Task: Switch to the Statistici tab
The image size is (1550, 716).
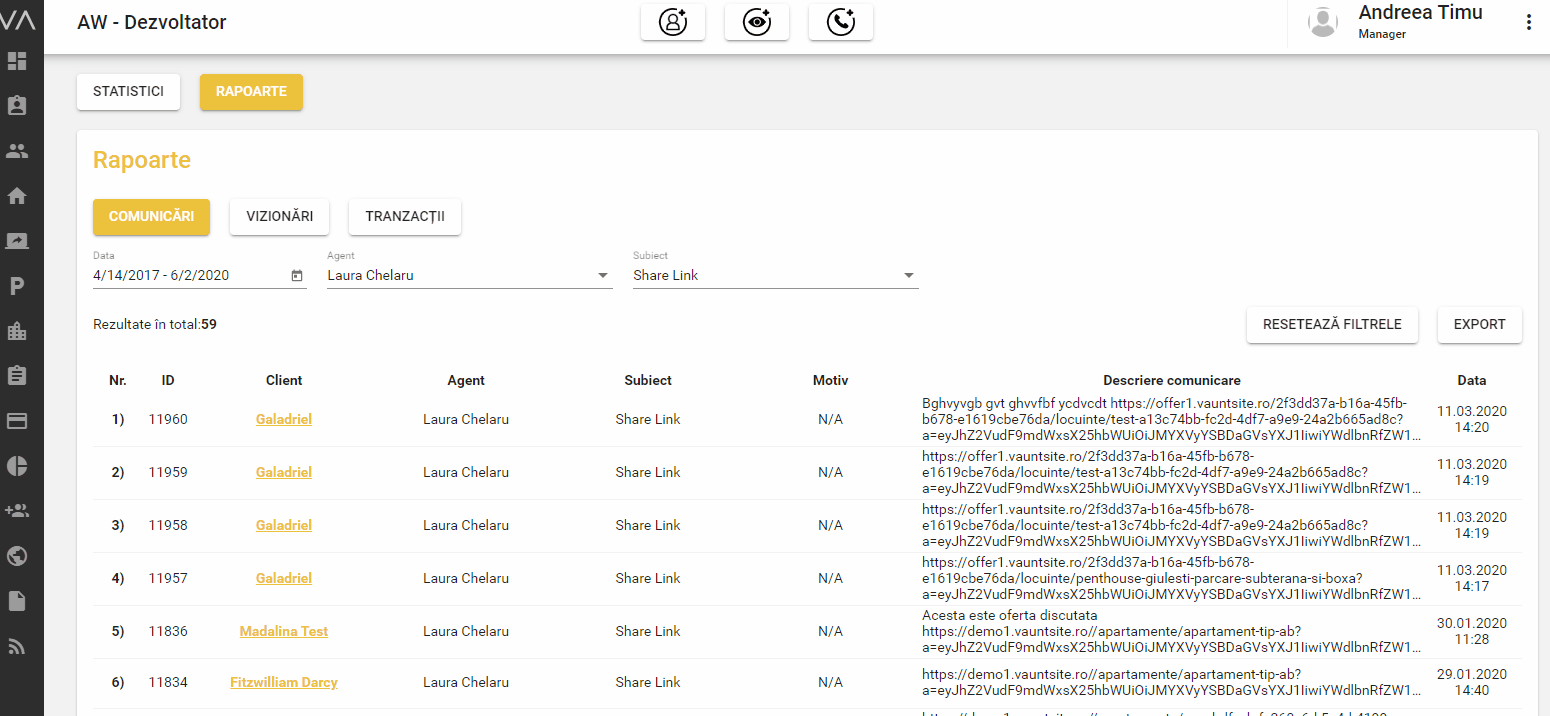Action: tap(128, 91)
